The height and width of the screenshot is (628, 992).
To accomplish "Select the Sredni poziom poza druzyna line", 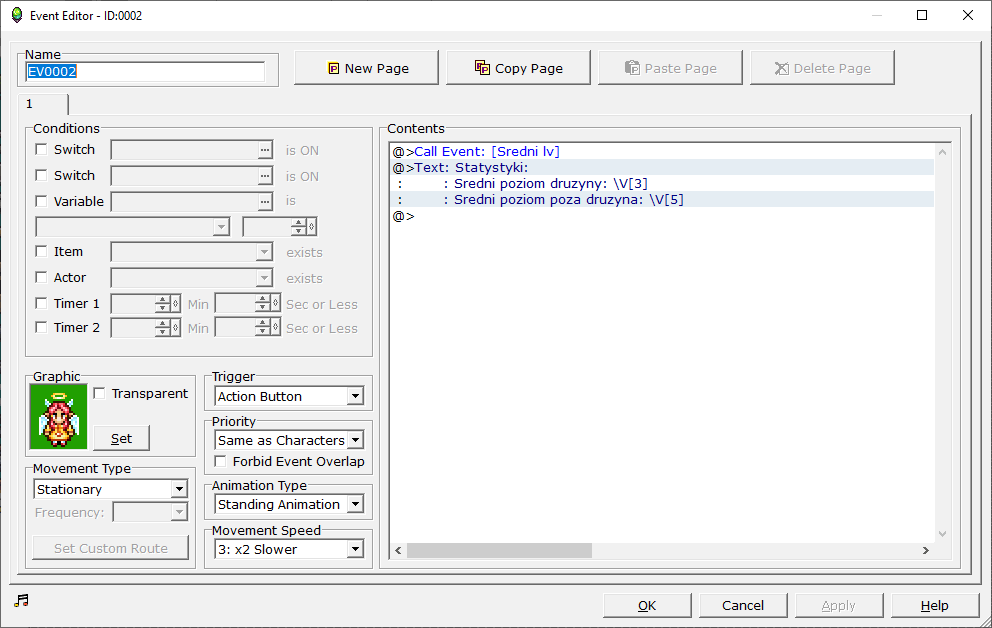I will pos(662,200).
